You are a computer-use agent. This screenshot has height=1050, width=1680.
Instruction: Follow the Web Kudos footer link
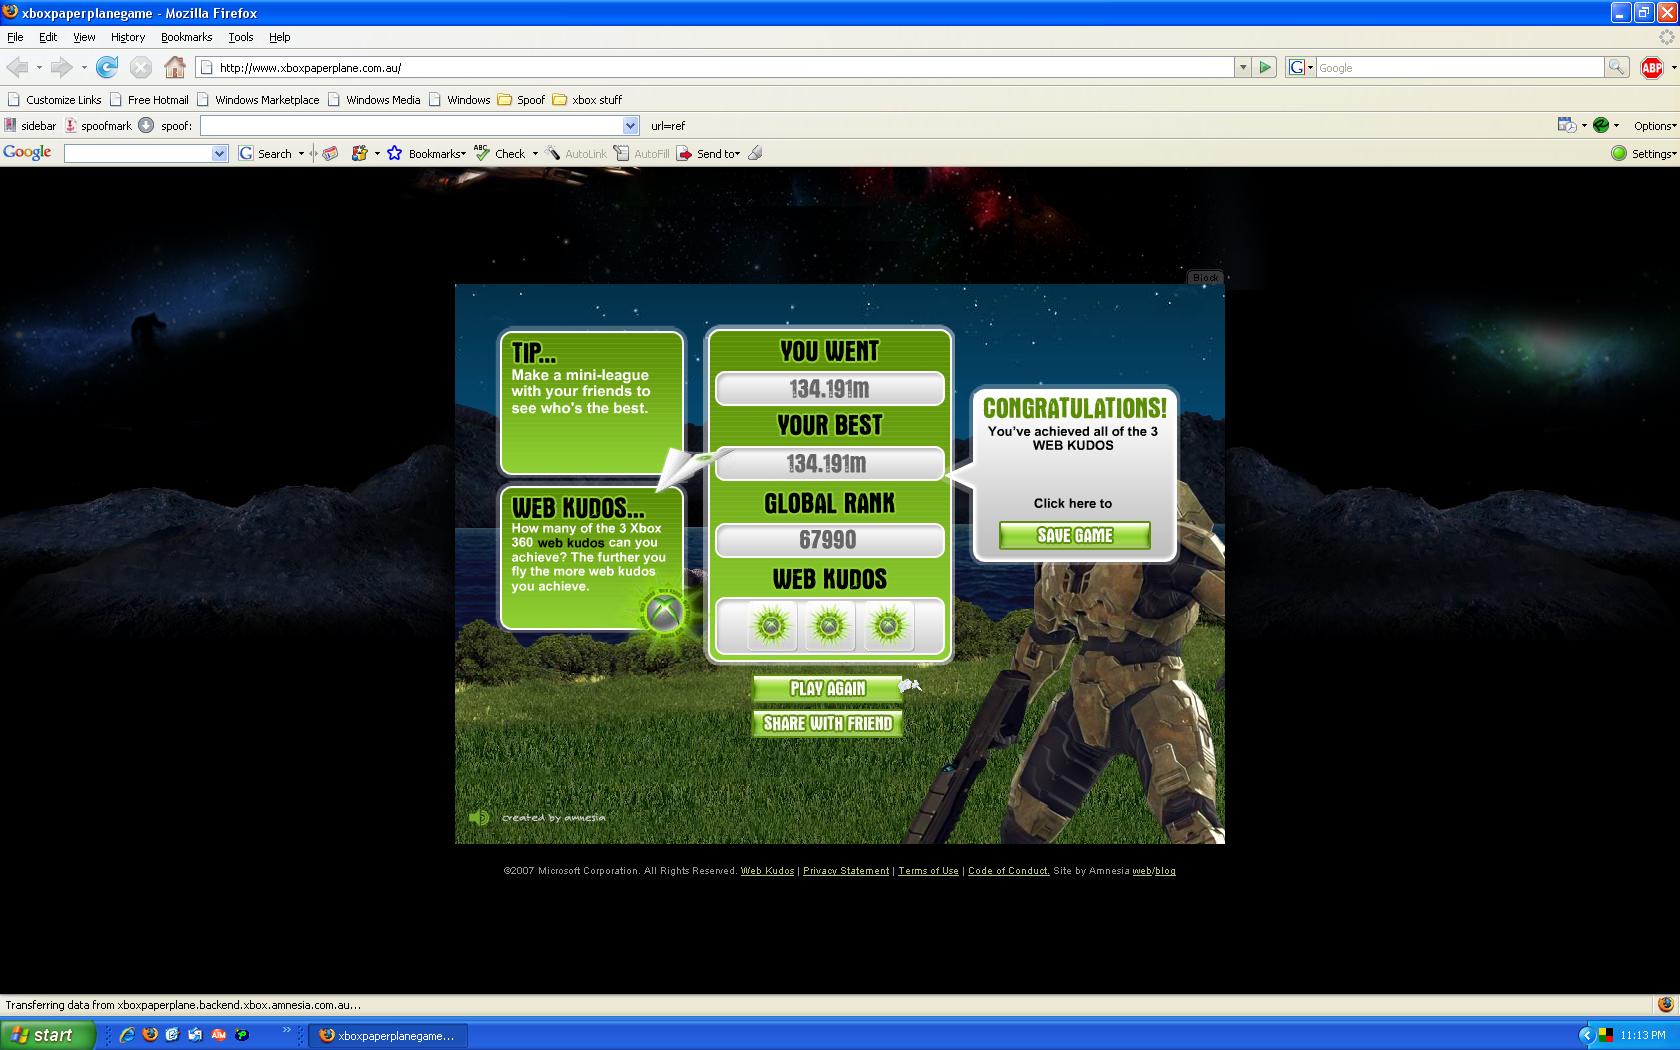(x=767, y=871)
